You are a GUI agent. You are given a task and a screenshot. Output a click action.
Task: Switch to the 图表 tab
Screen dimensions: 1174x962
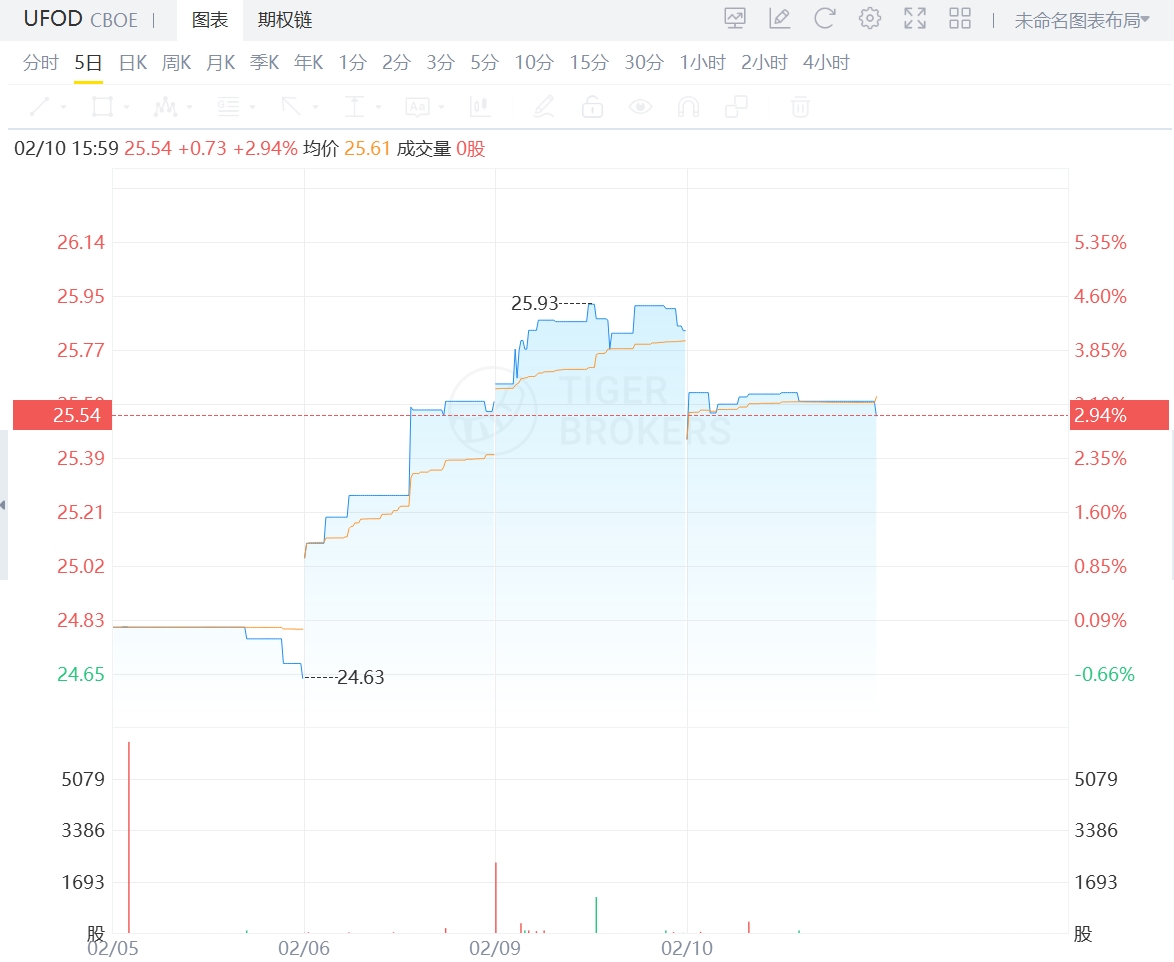tap(210, 20)
